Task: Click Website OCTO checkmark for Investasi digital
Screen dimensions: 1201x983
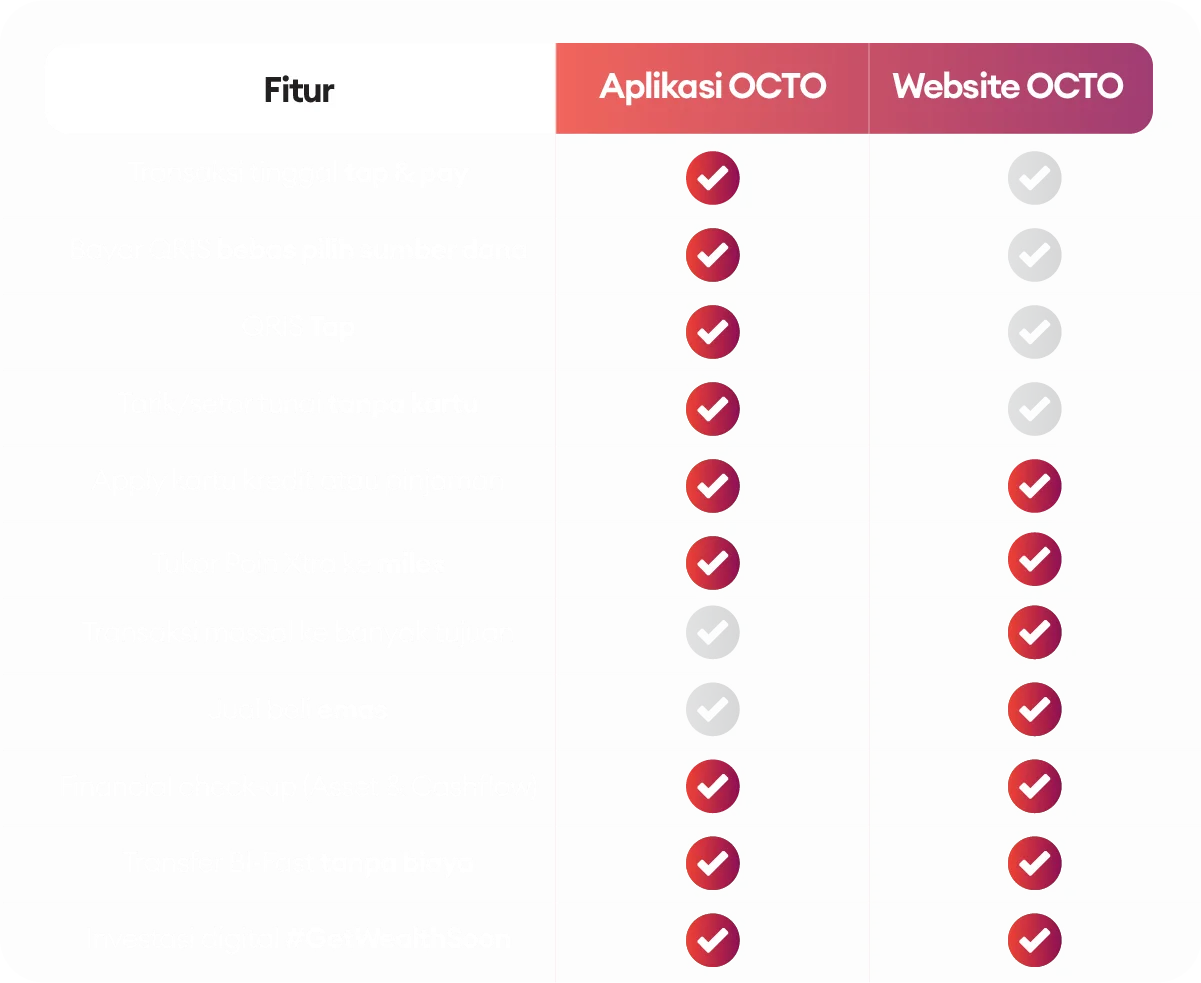Action: 1034,940
